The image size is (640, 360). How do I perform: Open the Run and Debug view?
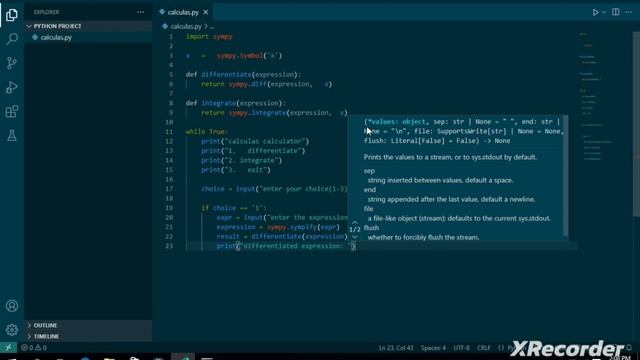pos(12,87)
